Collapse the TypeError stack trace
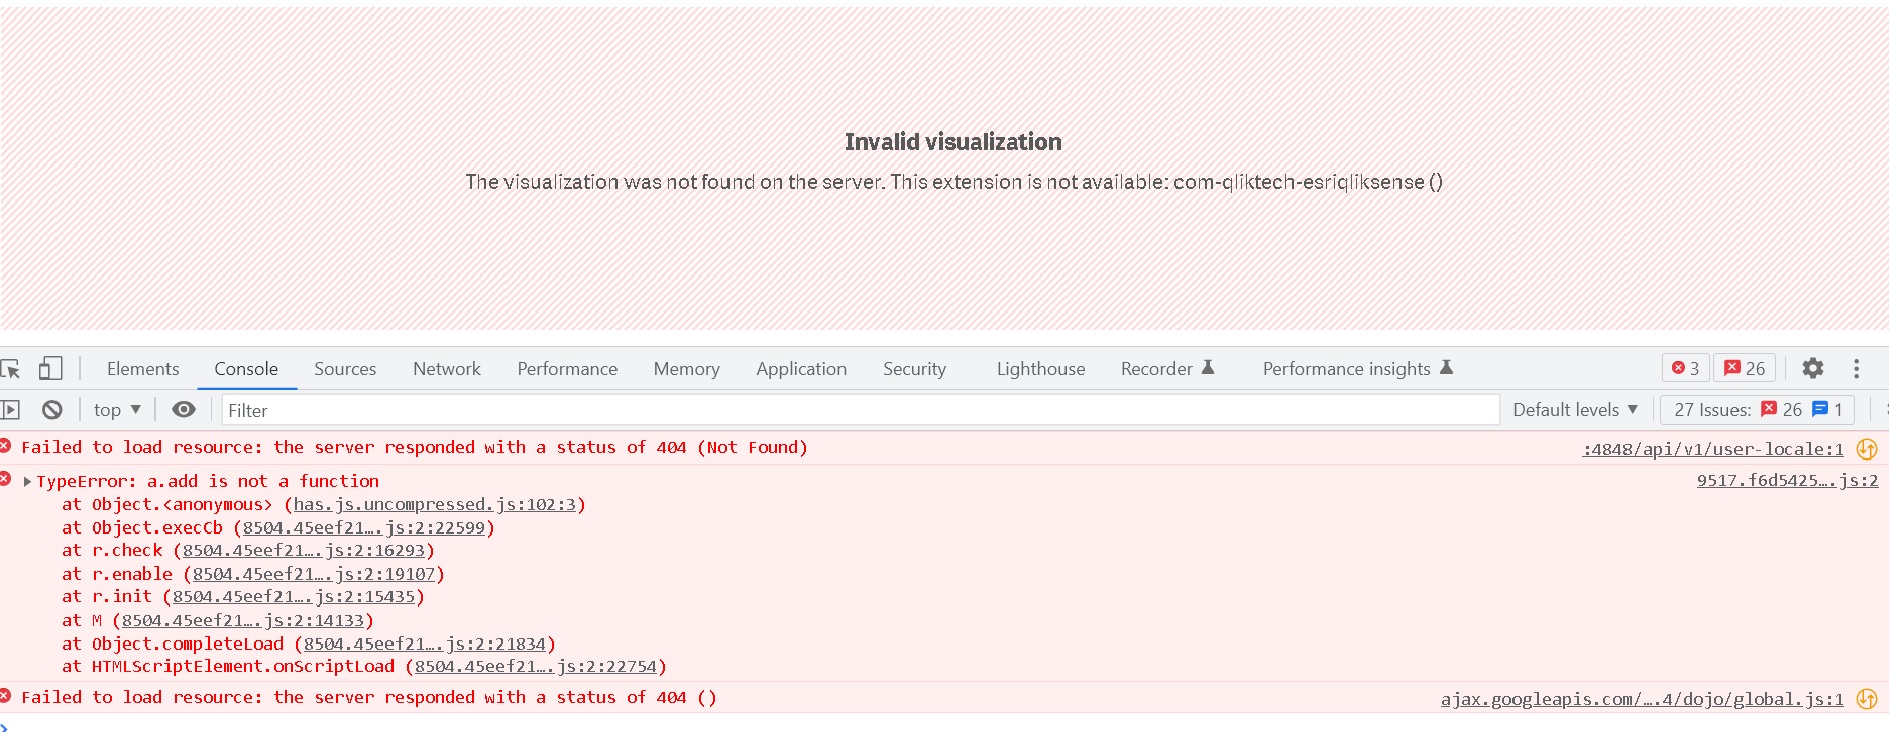The height and width of the screenshot is (732, 1889). tap(28, 482)
